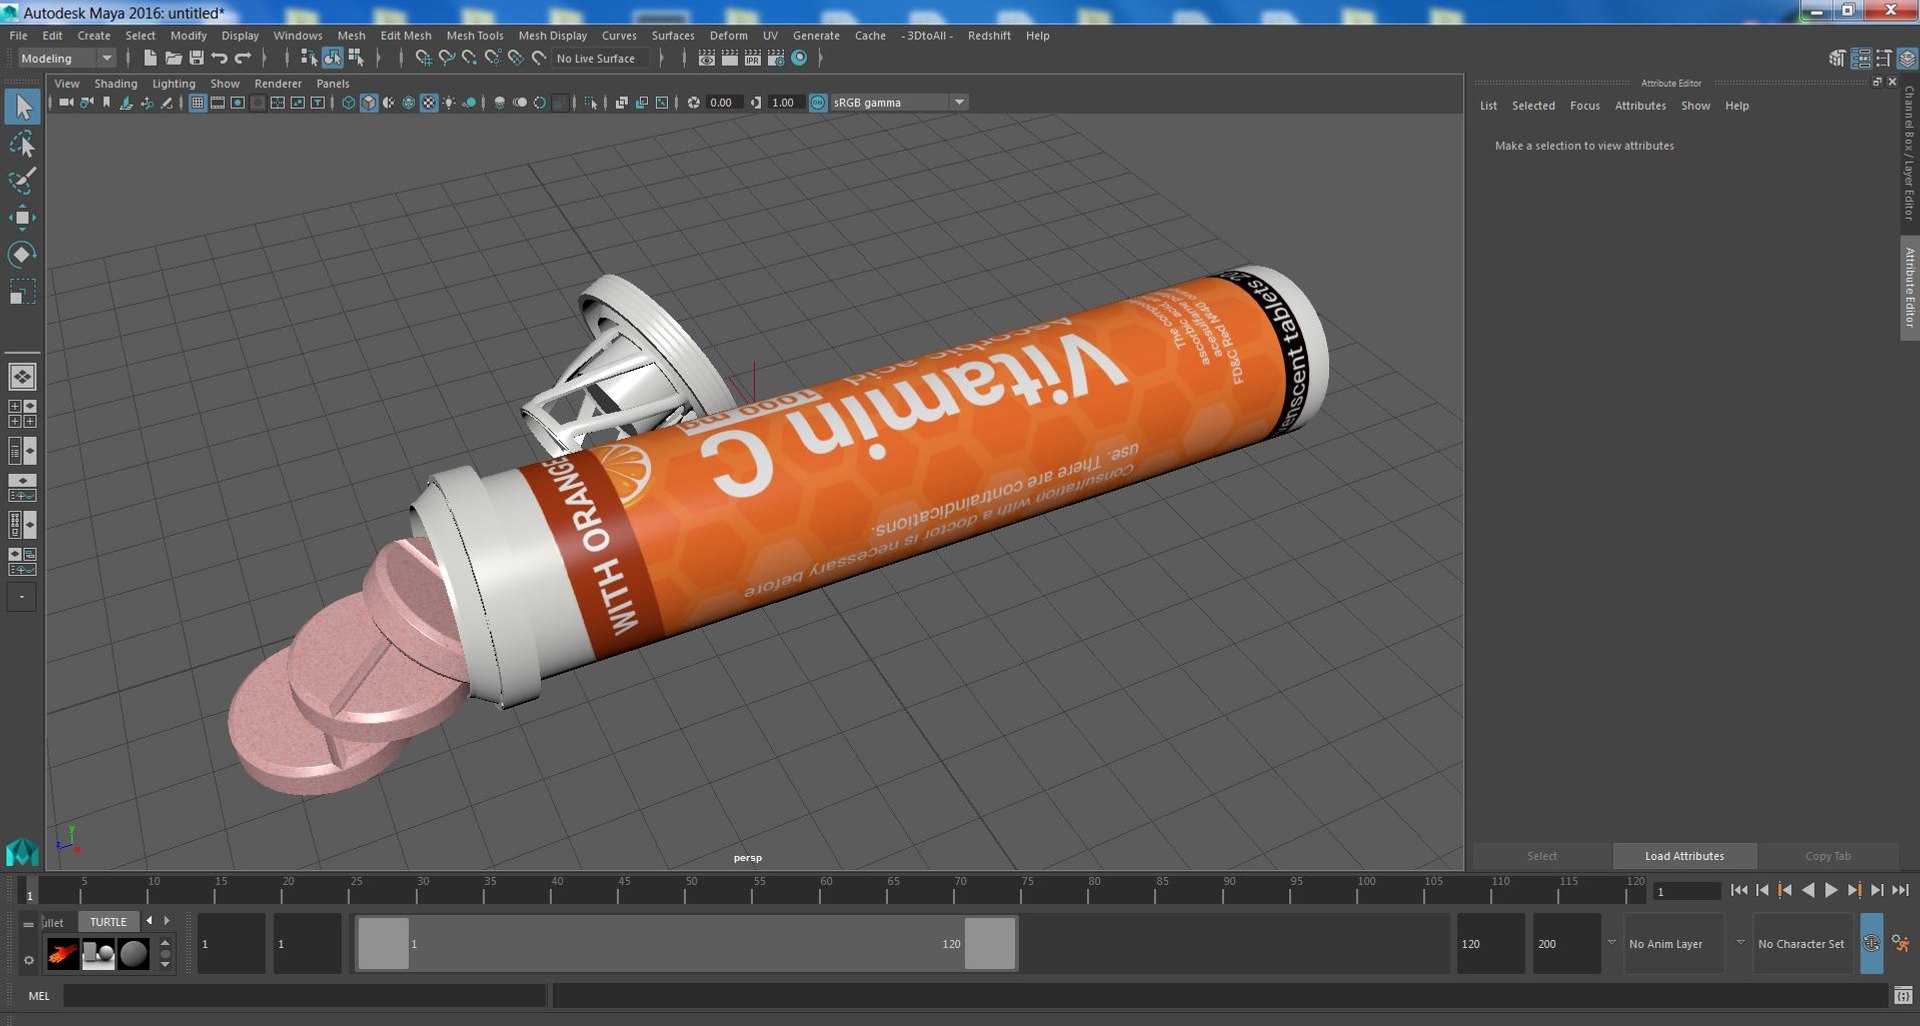Enable snap to curves

pos(446,58)
